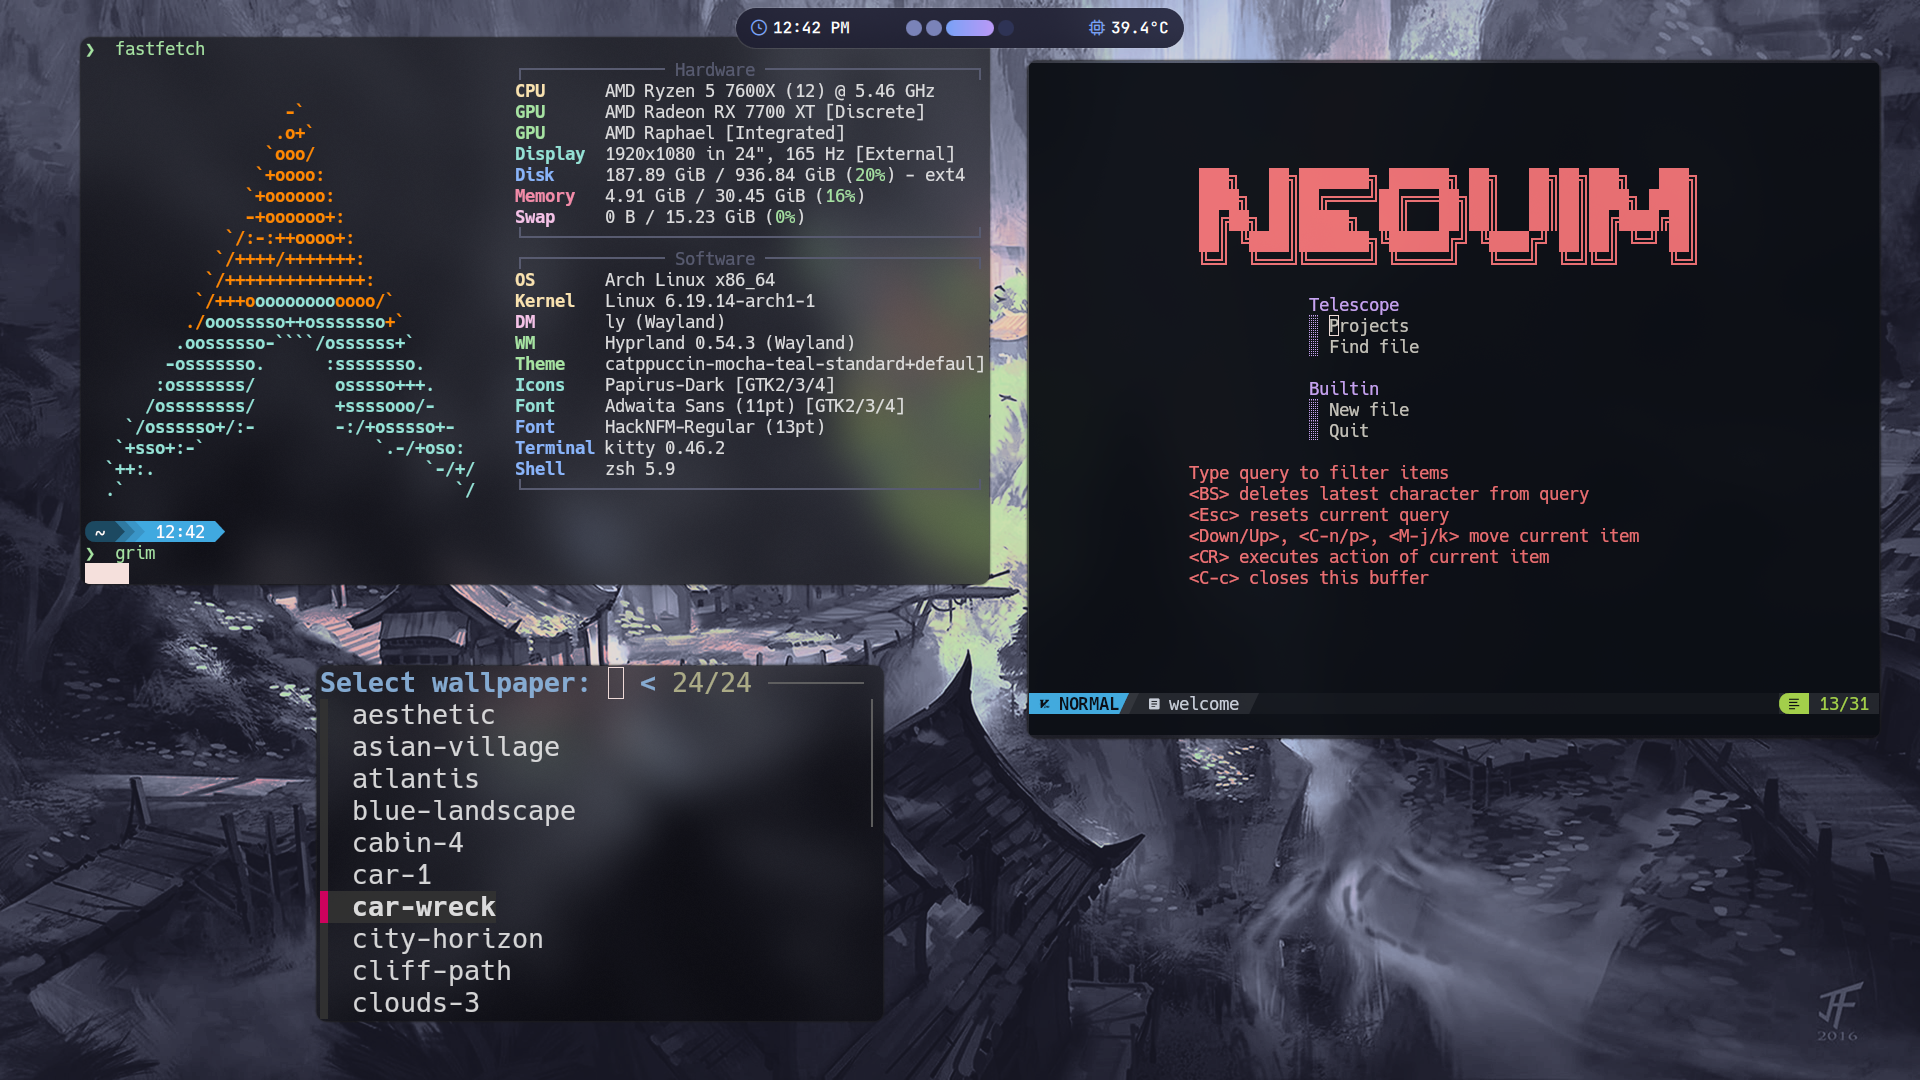The image size is (1920, 1080).
Task: Click the Neovim logo icon in statusline
Action: point(1045,704)
